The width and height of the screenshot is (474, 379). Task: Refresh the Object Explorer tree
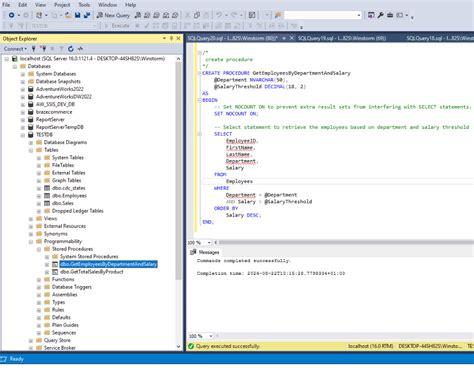point(71,49)
